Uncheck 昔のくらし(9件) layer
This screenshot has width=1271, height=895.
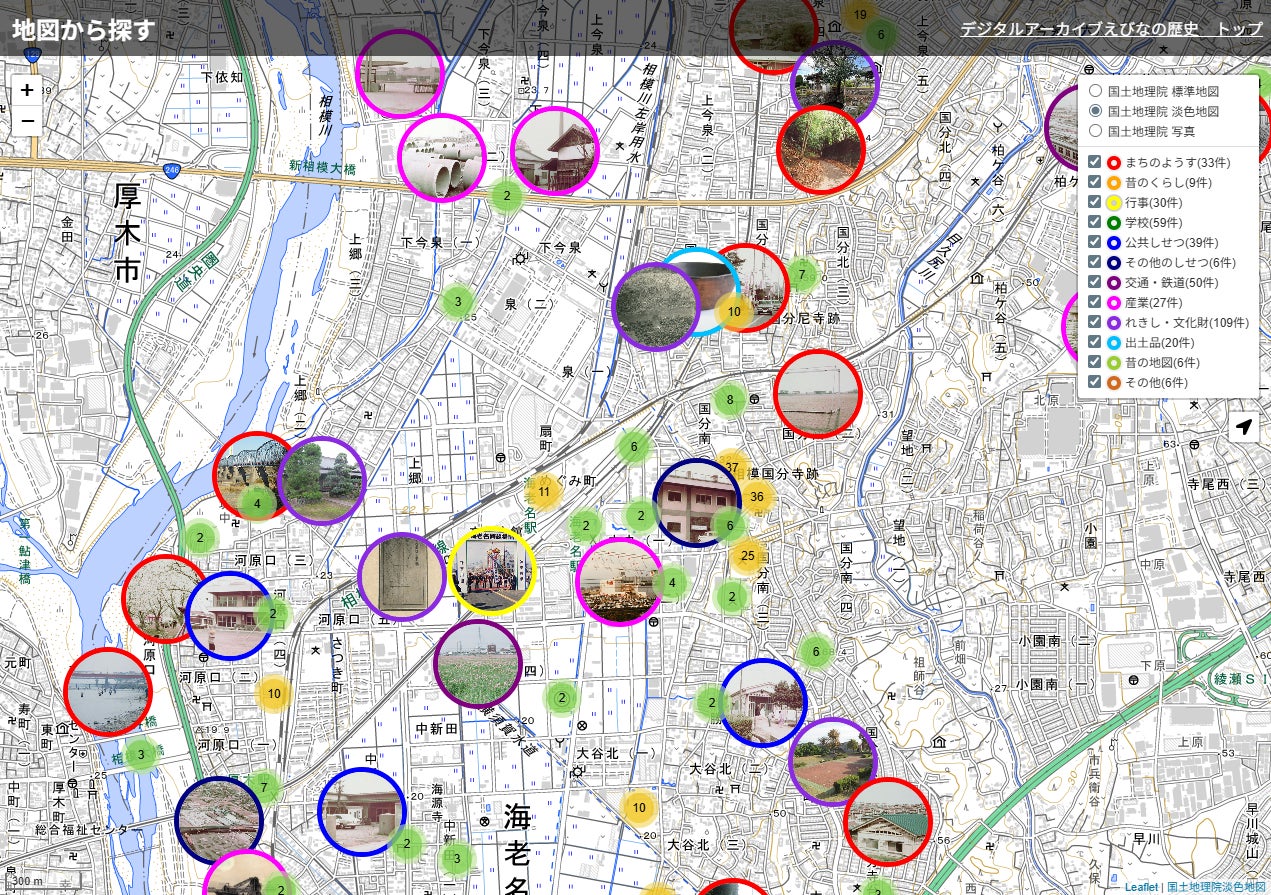(1095, 182)
